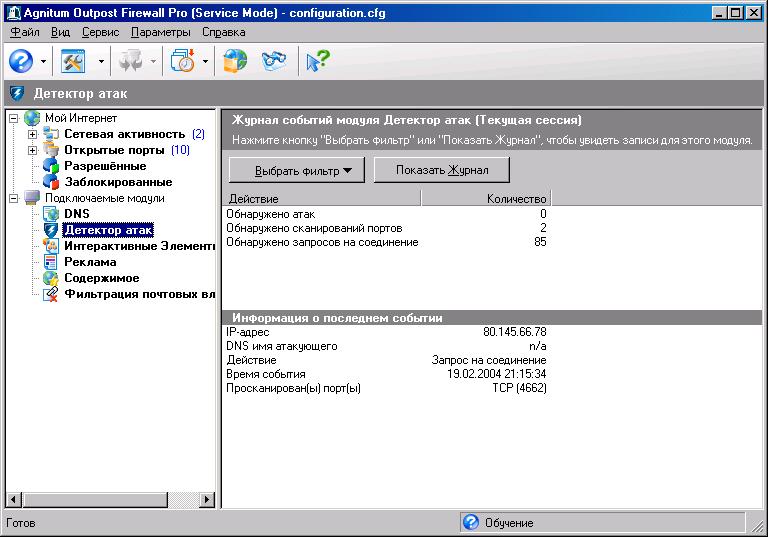
Task: Select the Обнаружено атак row
Action: click(x=386, y=214)
